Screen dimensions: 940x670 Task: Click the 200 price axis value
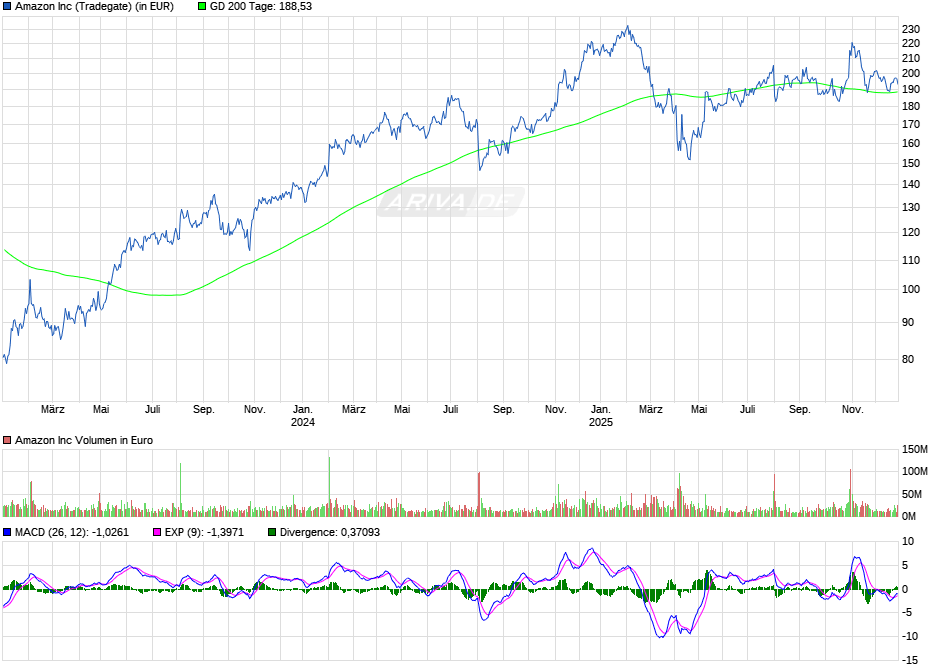click(911, 74)
